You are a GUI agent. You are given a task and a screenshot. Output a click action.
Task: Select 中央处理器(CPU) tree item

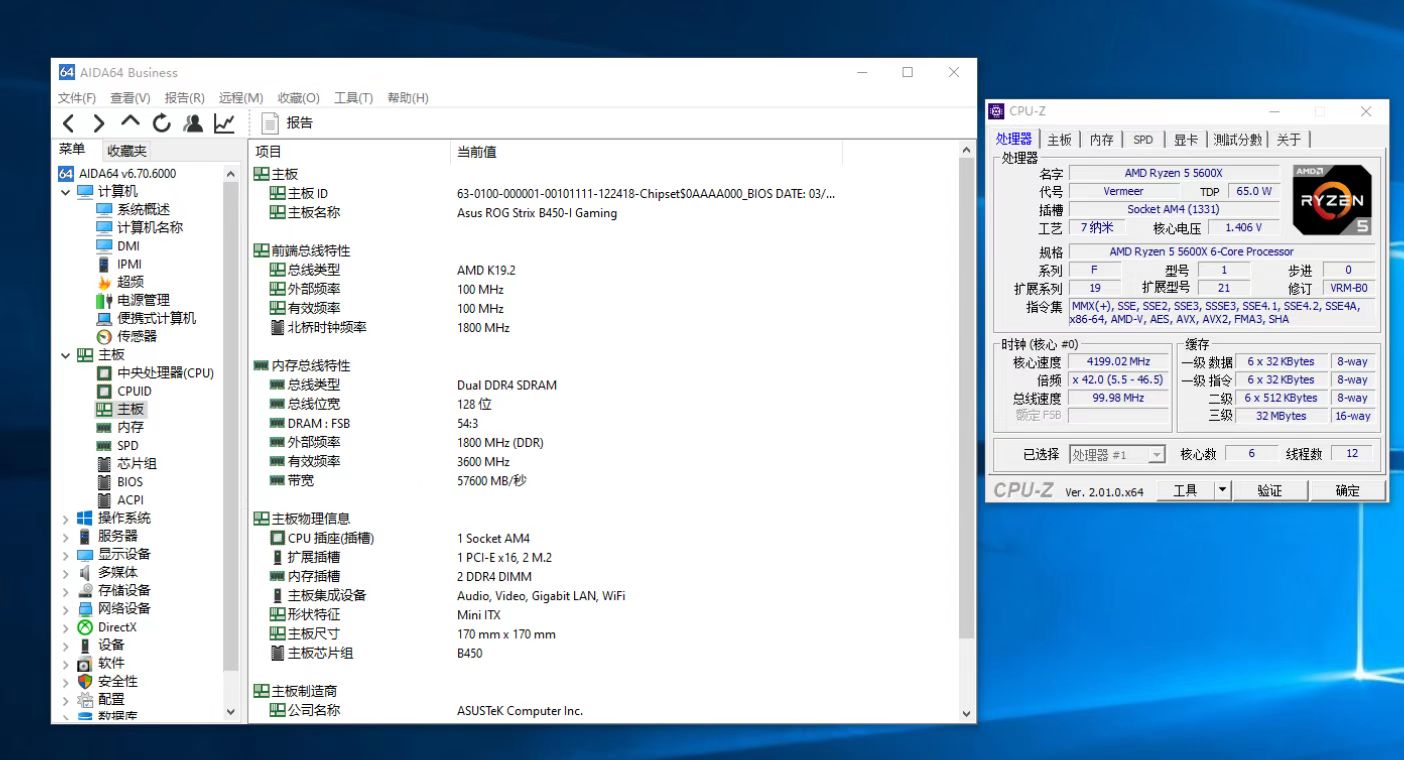click(x=165, y=373)
